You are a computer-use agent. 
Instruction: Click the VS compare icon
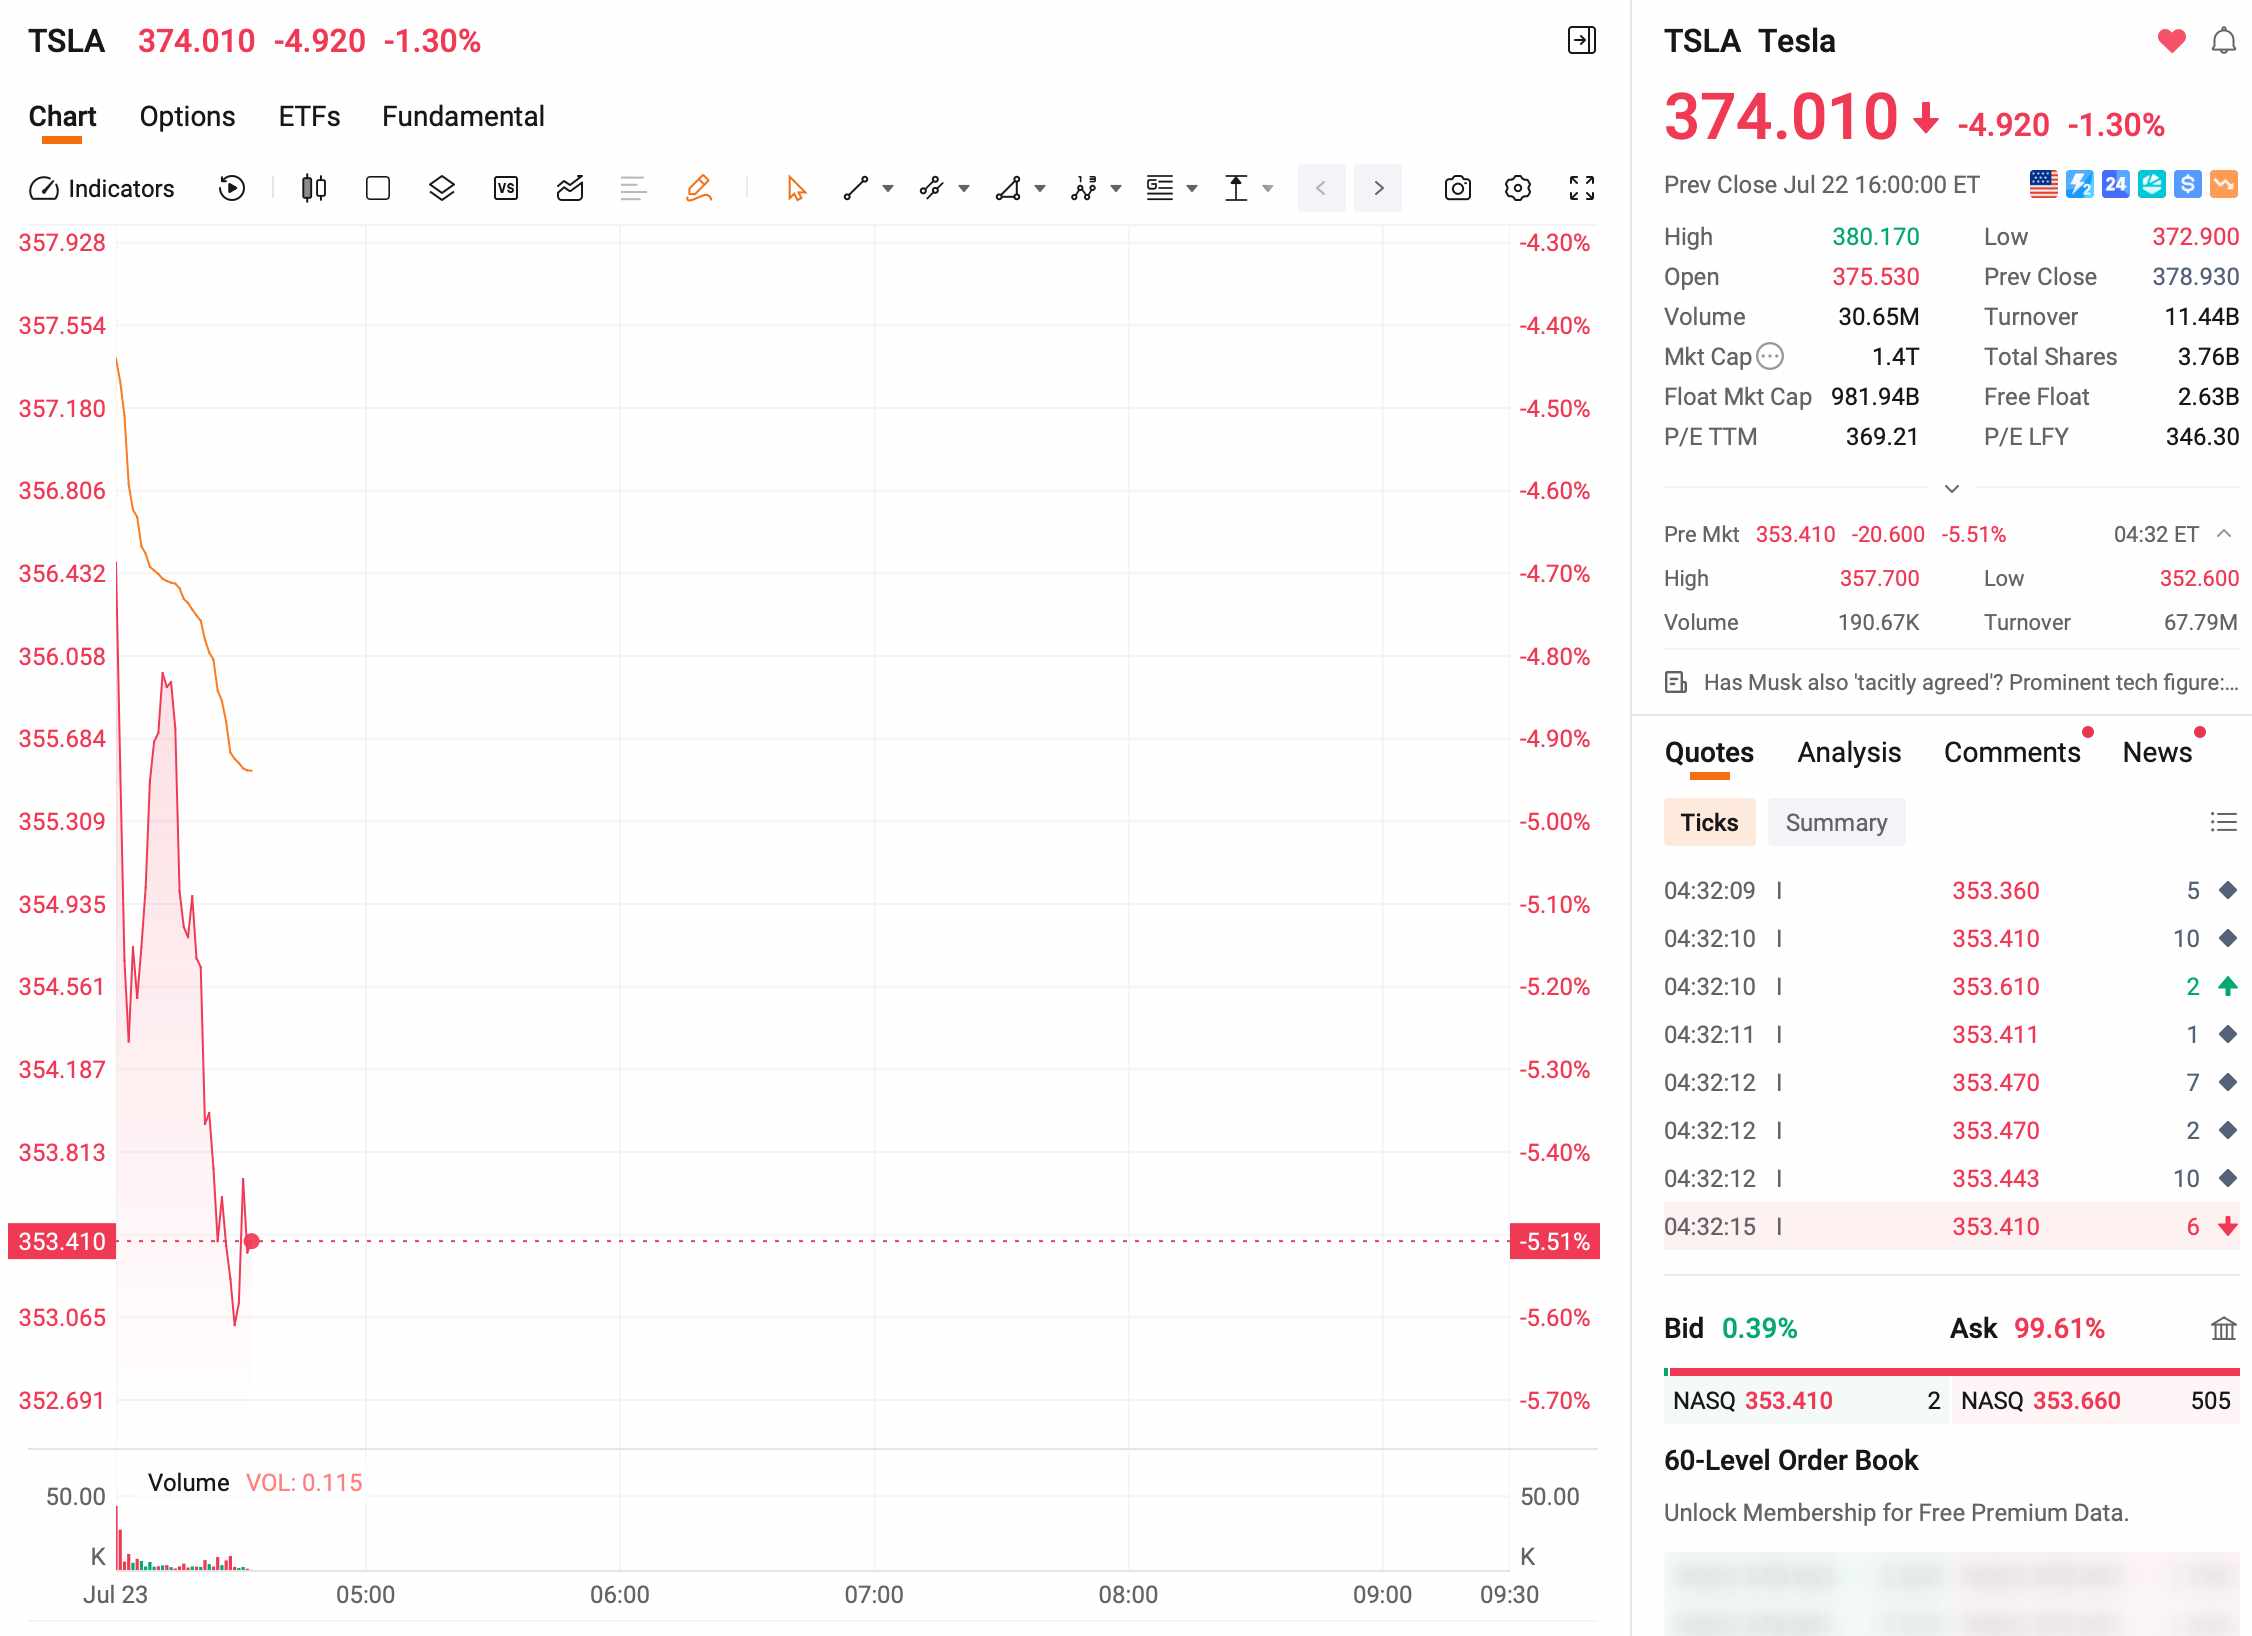click(506, 188)
